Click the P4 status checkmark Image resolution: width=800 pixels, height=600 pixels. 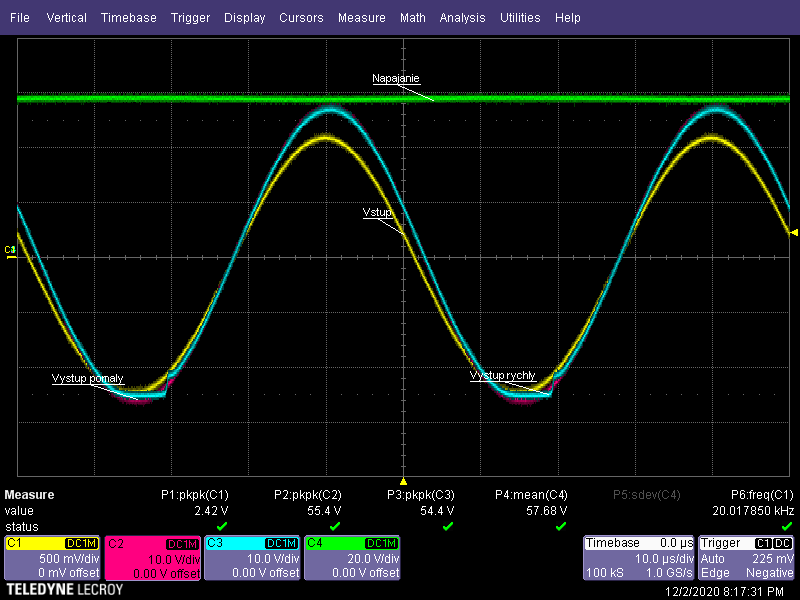[561, 526]
